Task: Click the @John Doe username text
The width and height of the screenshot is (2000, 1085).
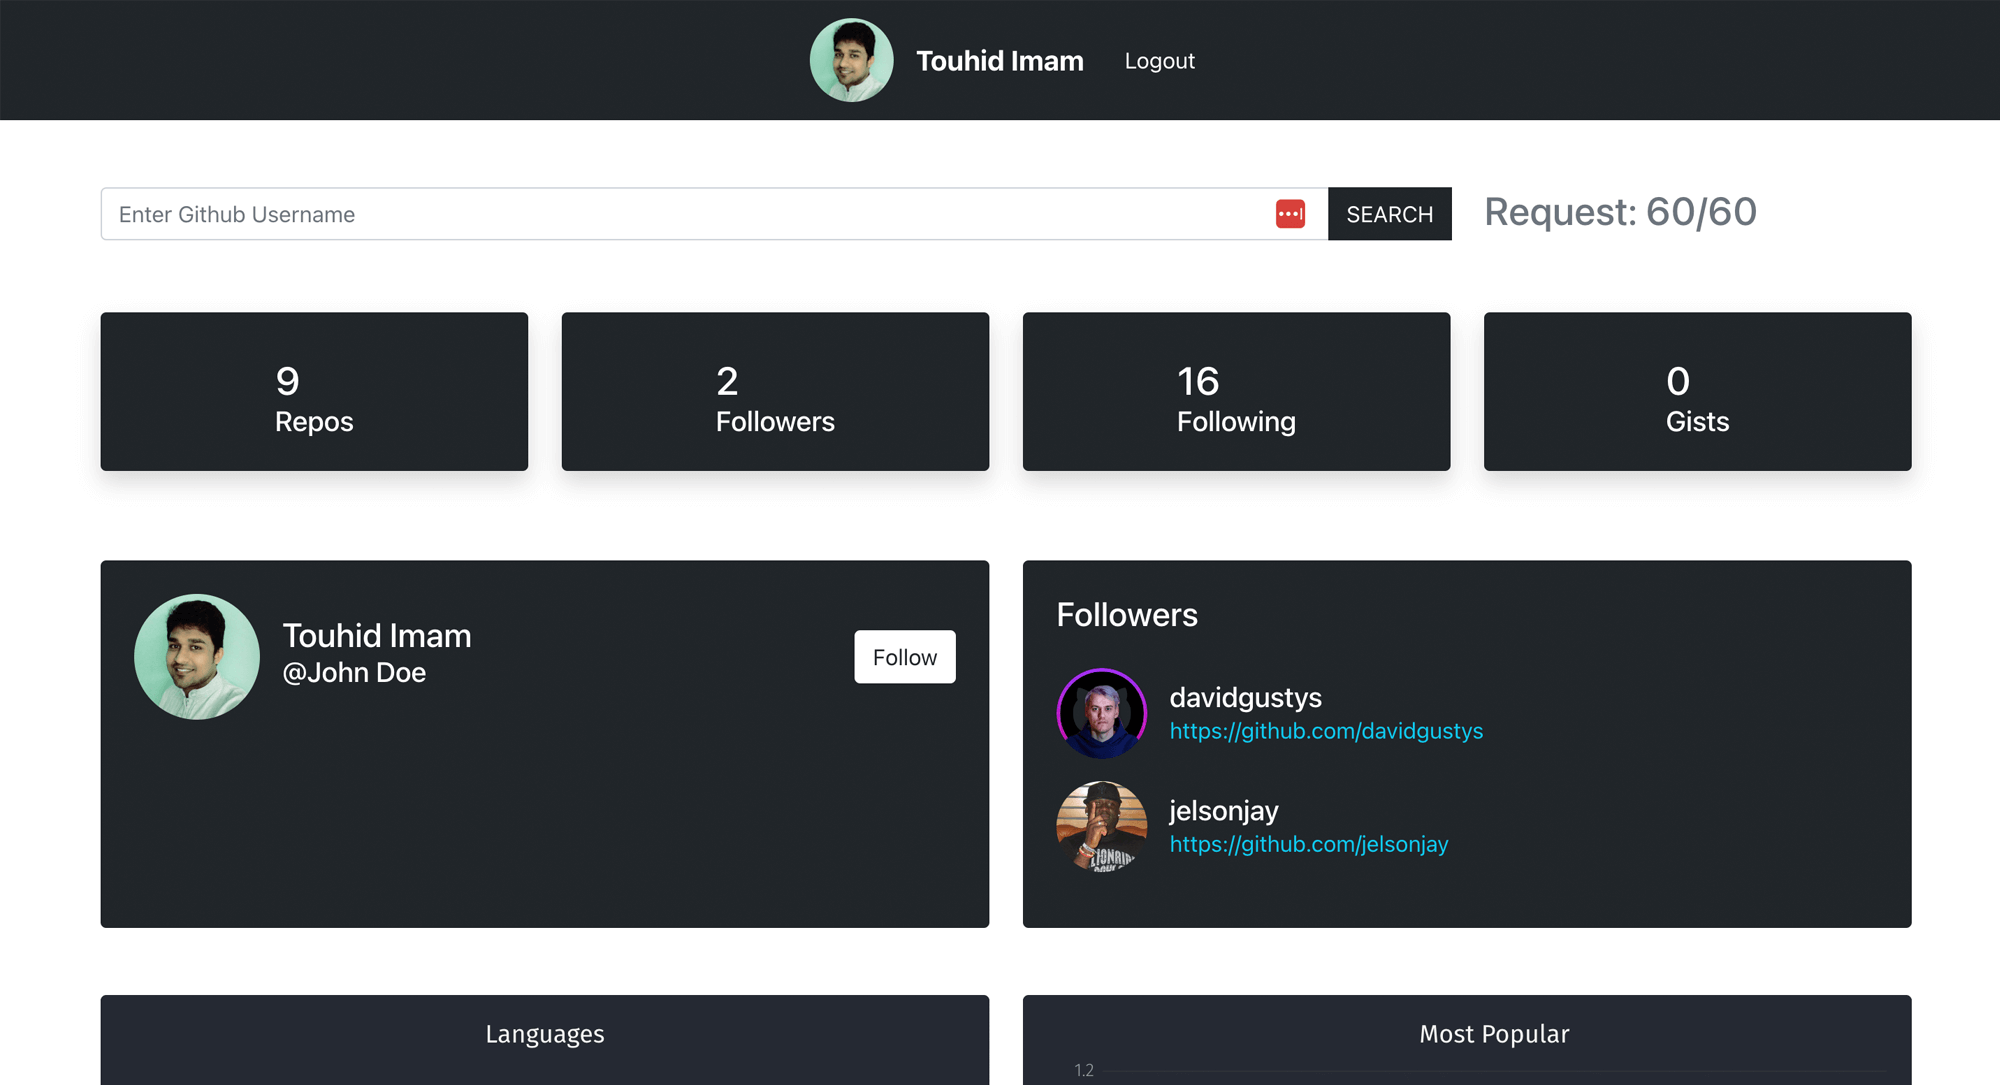Action: pyautogui.click(x=354, y=672)
